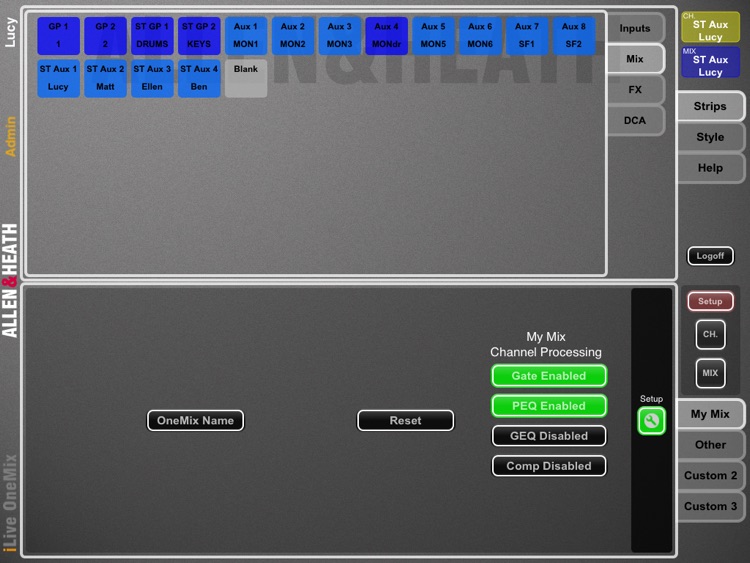Viewport: 750px width, 563px height.
Task: Click the OneMix Name button
Action: [x=195, y=420]
